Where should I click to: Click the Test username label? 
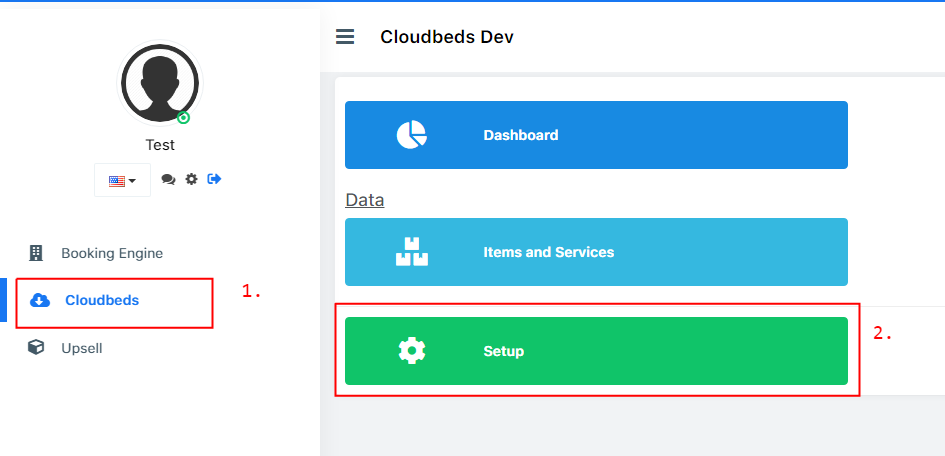coord(160,145)
